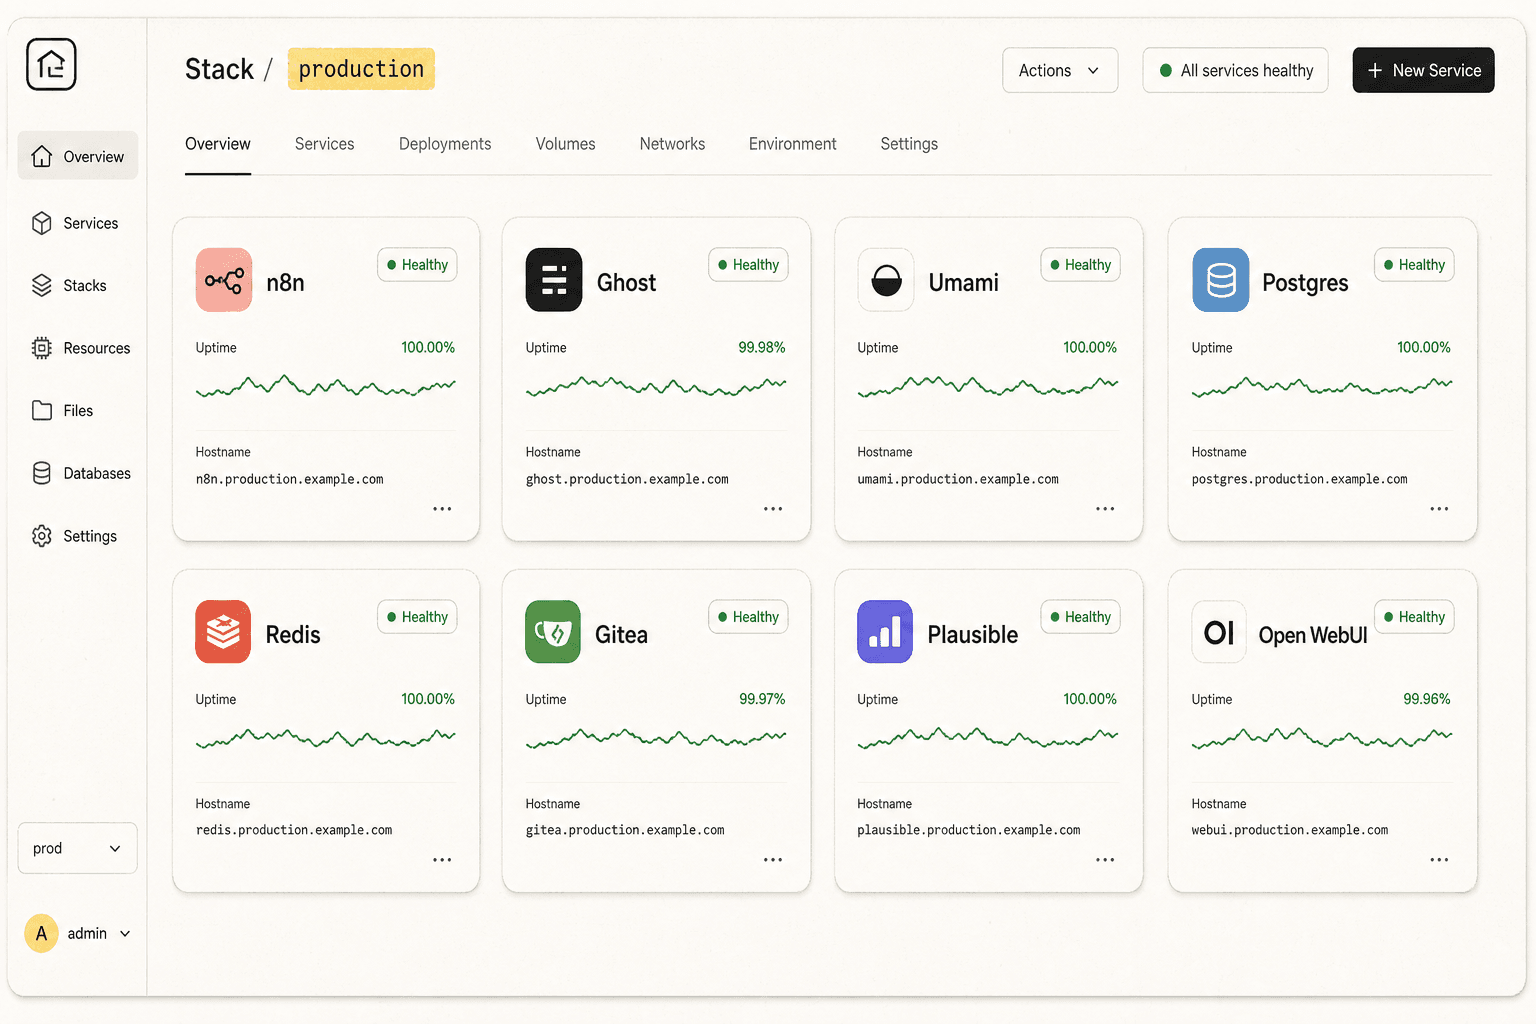Switch to the Deployments tab
Image resolution: width=1536 pixels, height=1024 pixels.
(x=445, y=144)
